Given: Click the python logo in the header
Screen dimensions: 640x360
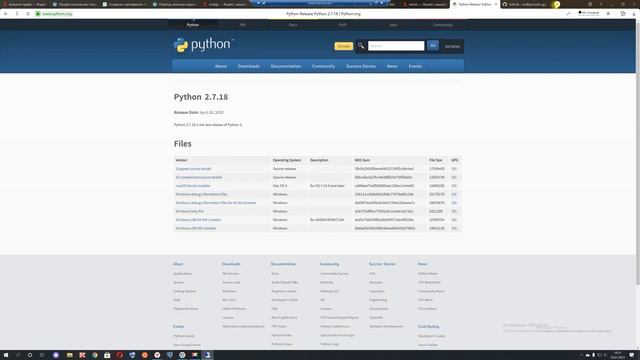Looking at the screenshot, I should coord(203,44).
